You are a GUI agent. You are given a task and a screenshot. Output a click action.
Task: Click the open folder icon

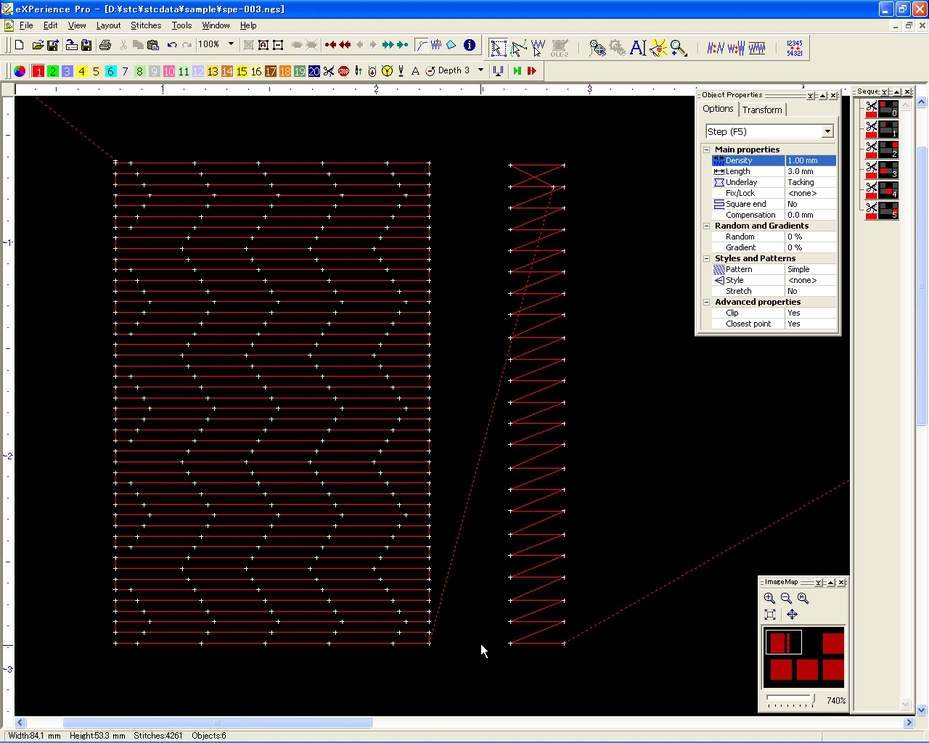[37, 45]
